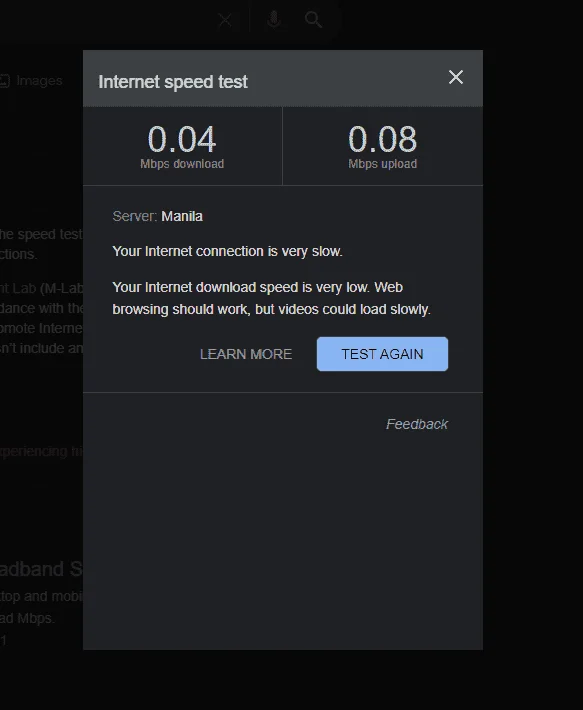Image resolution: width=583 pixels, height=710 pixels.
Task: Click the Internet speed test title
Action: click(x=173, y=82)
